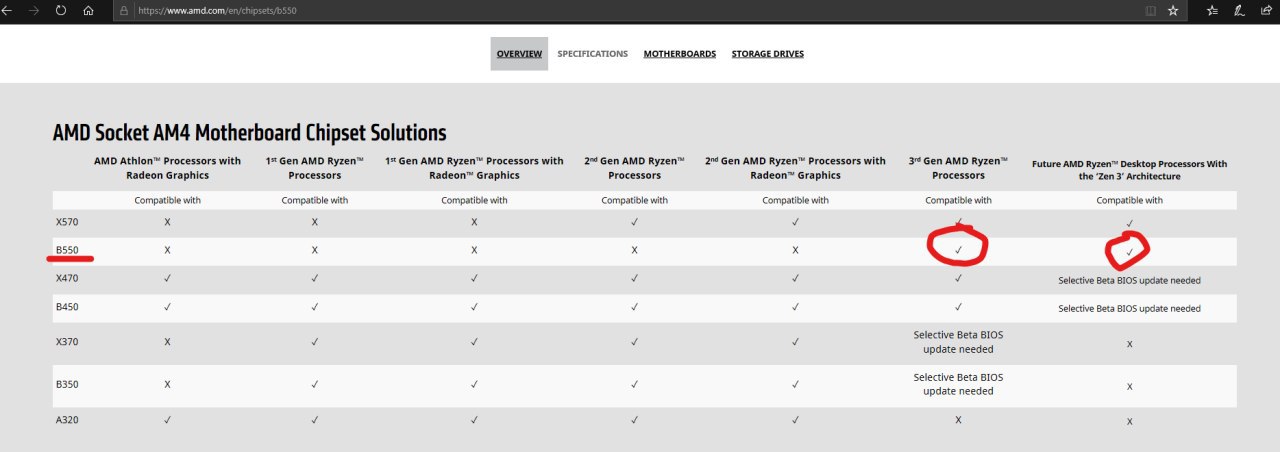1280x452 pixels.
Task: Open reading view for this page
Action: [x=1150, y=10]
